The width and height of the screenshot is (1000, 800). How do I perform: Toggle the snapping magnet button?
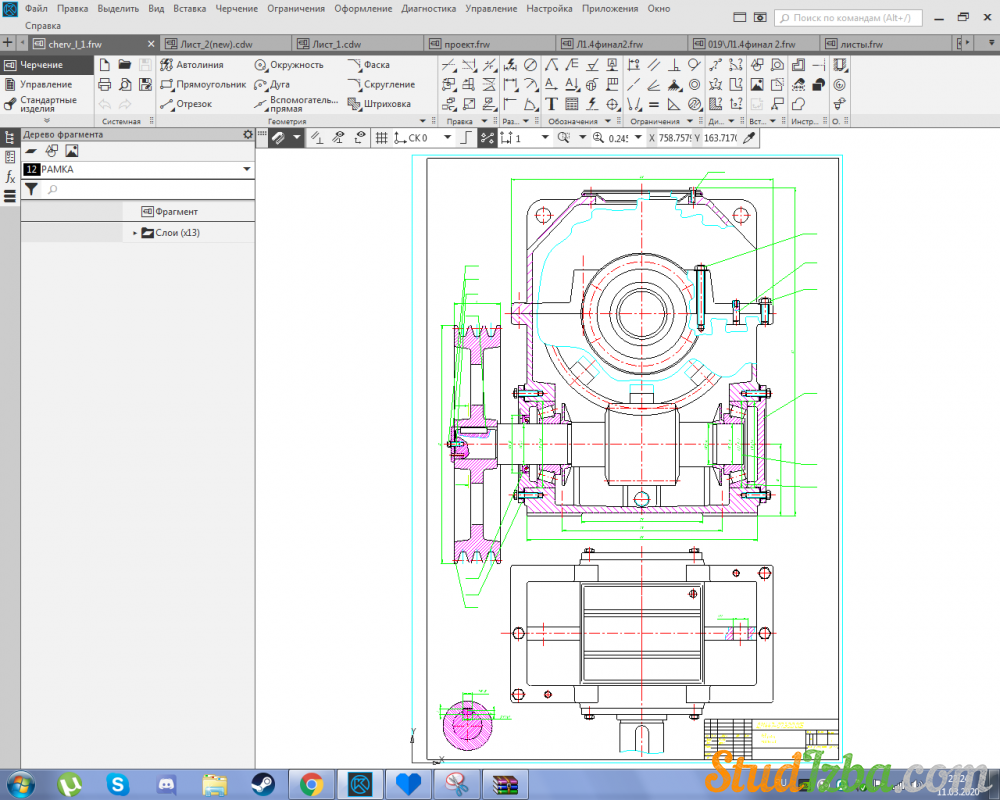[x=279, y=138]
